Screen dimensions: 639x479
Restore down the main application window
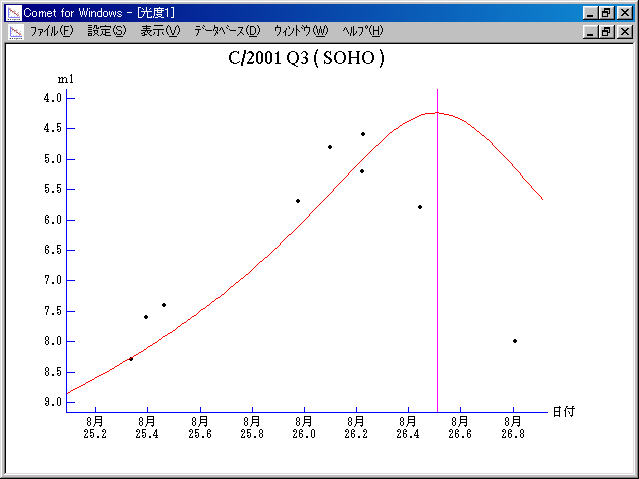pos(607,12)
